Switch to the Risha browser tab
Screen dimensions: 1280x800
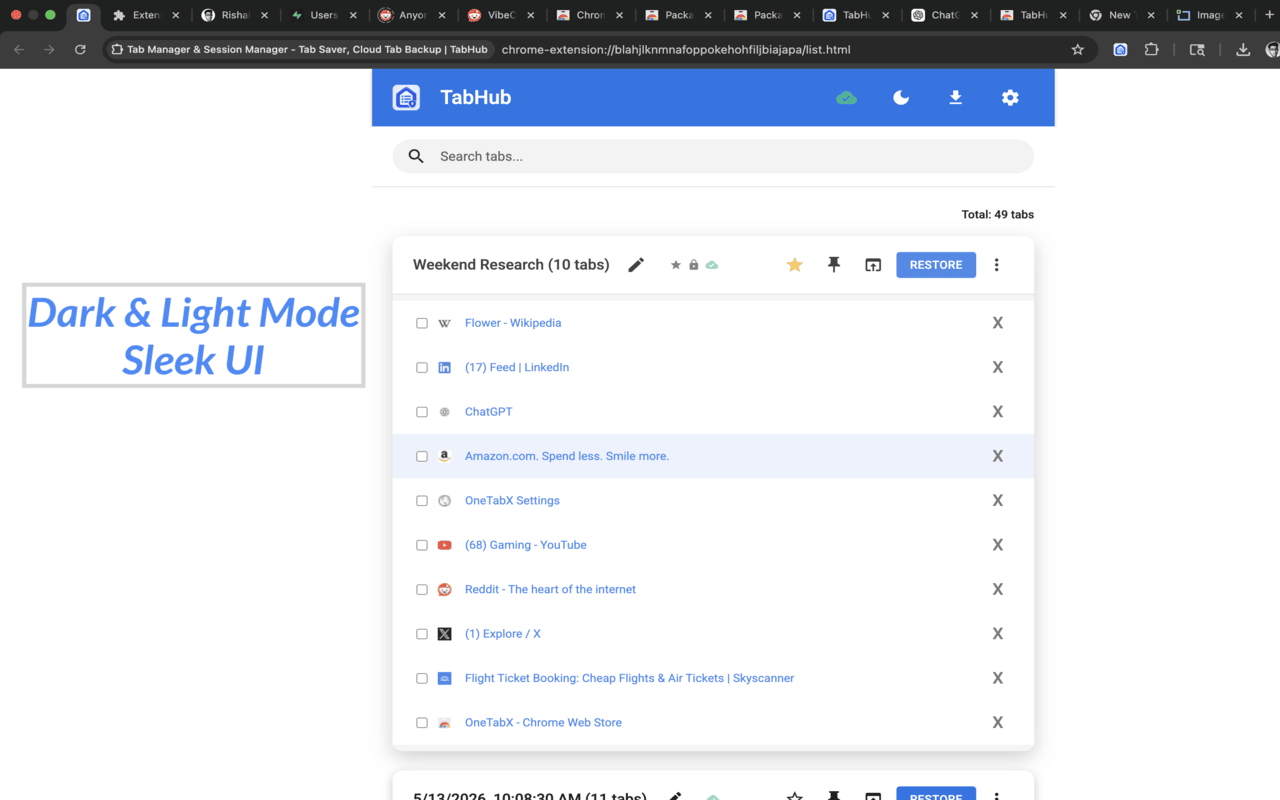235,15
